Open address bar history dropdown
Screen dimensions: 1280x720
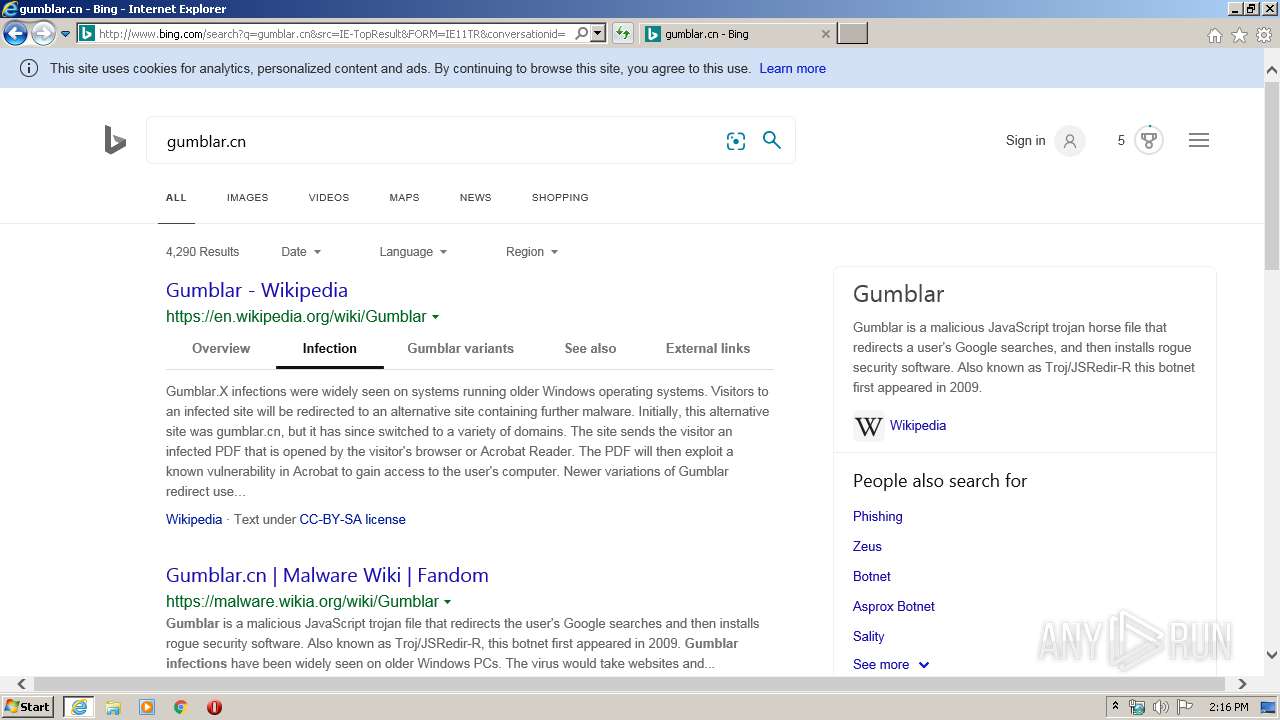click(598, 33)
